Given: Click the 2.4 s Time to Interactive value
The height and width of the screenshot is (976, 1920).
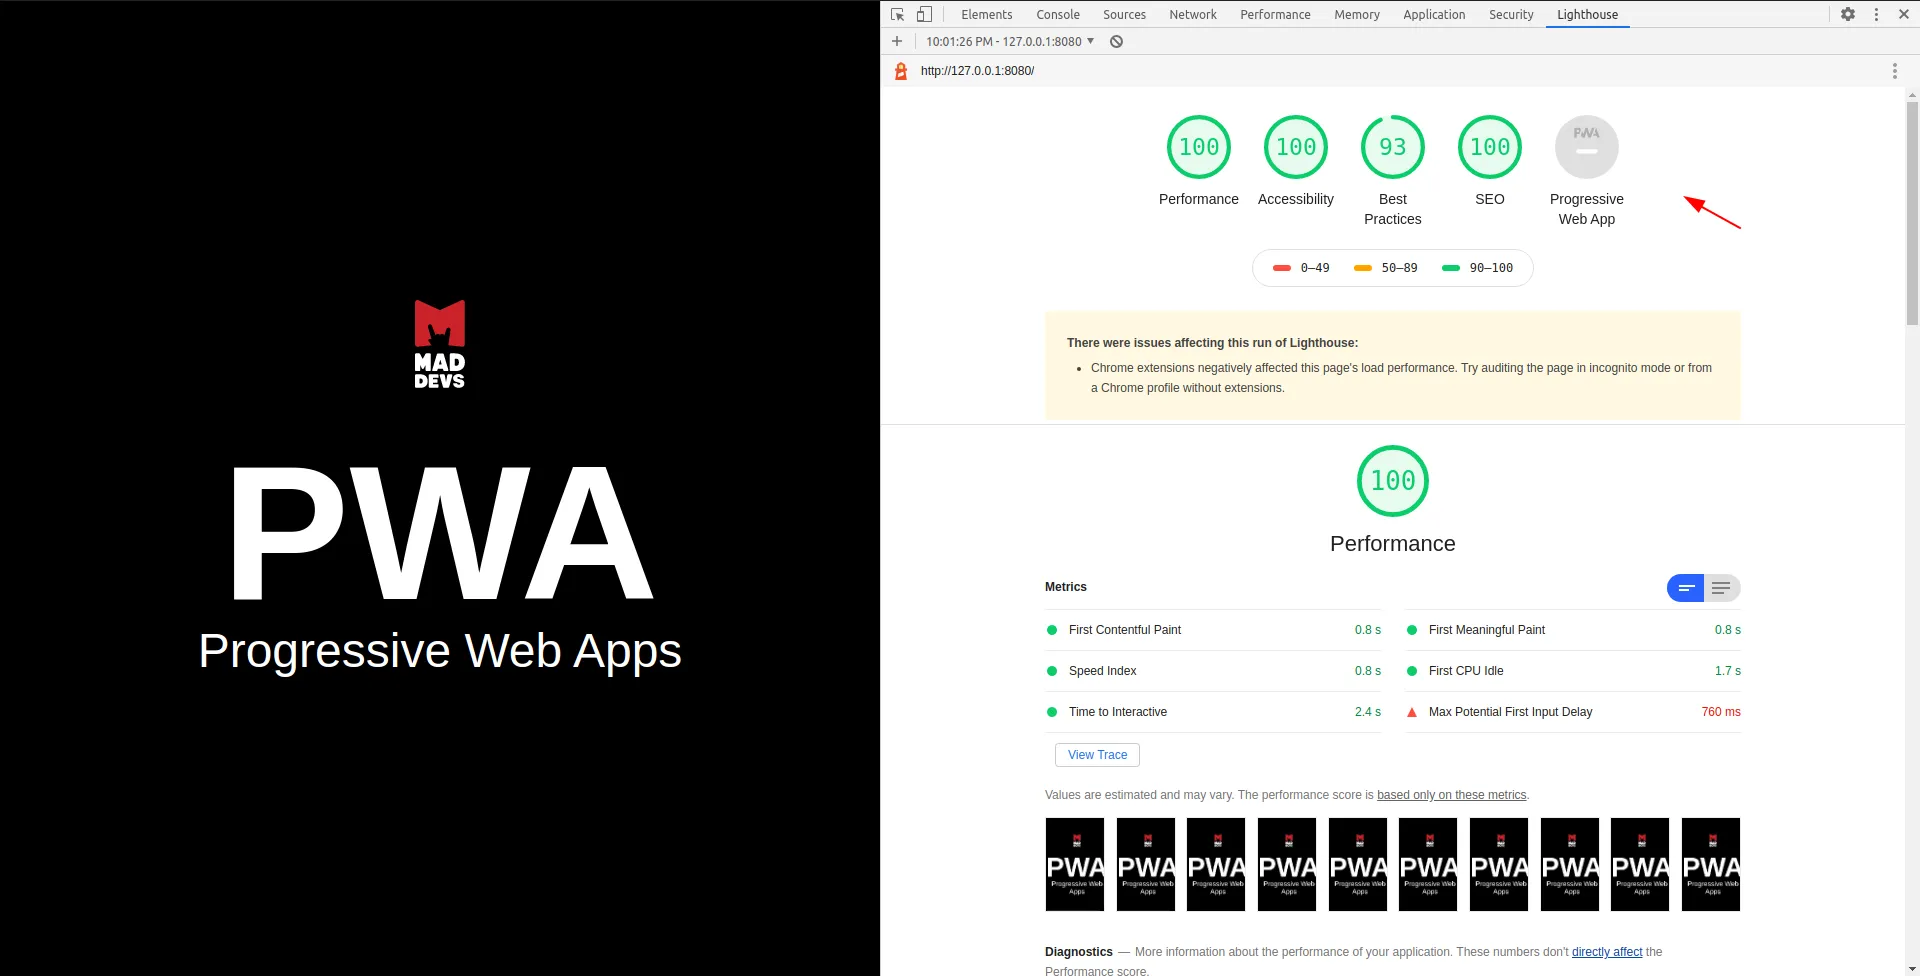Looking at the screenshot, I should 1368,712.
